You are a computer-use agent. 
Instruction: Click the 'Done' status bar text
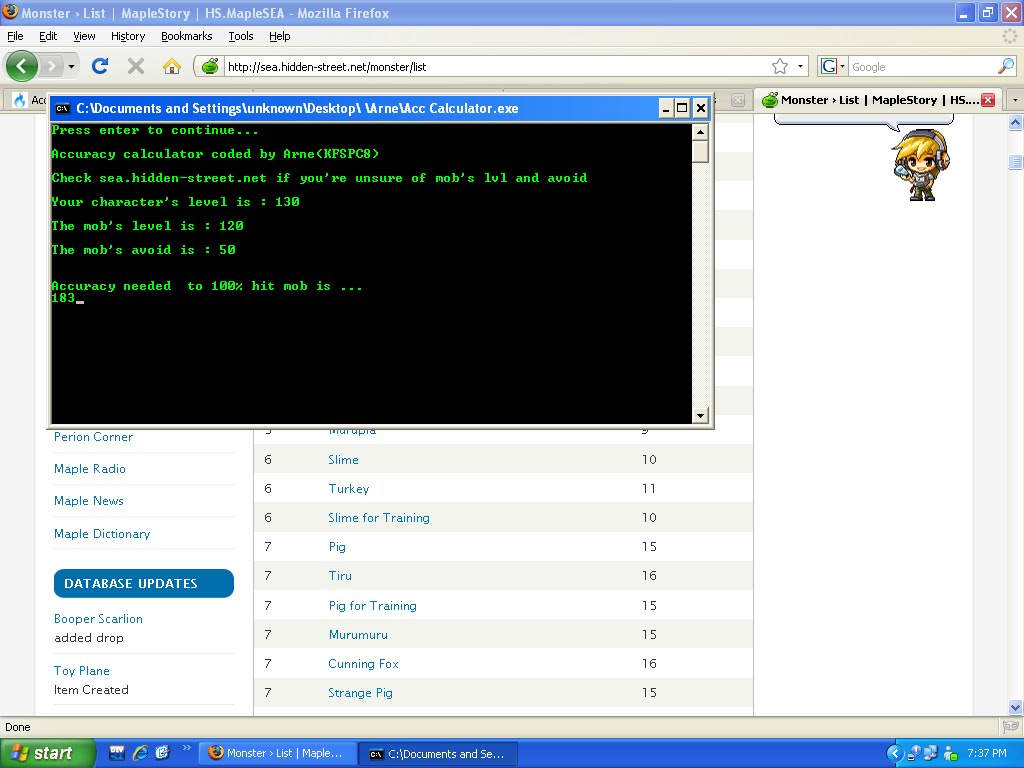[18, 728]
